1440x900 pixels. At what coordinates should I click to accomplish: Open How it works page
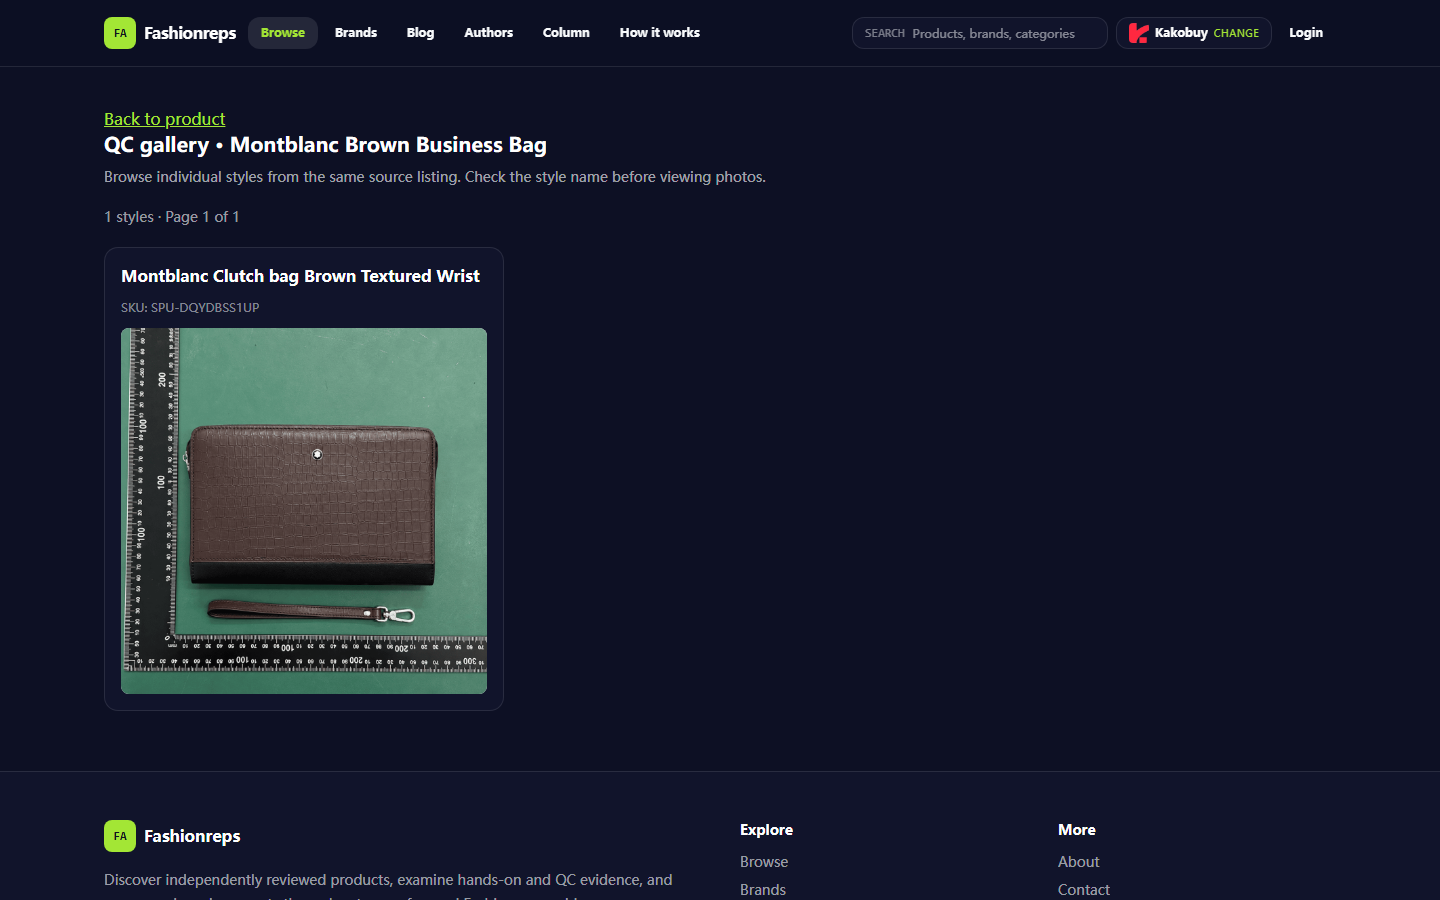[660, 33]
